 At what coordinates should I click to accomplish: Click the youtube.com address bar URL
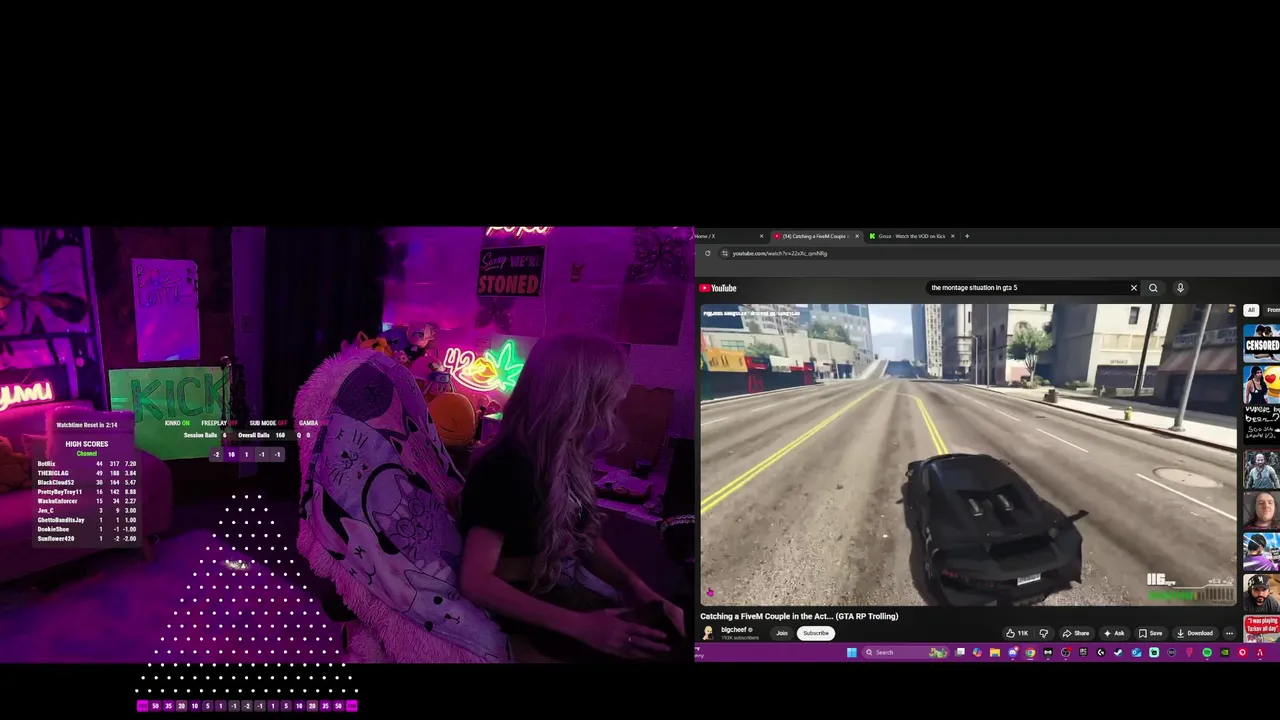coord(780,253)
